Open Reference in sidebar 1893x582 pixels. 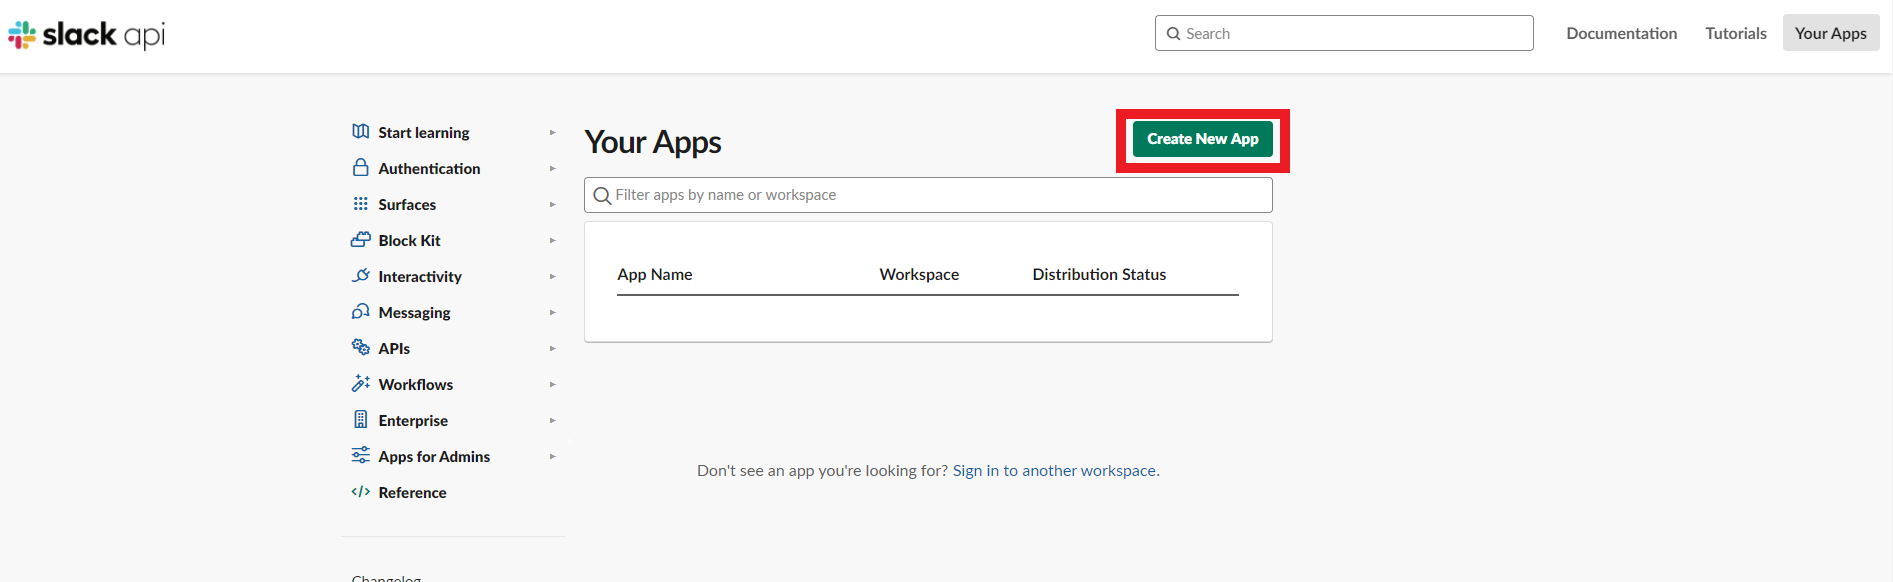[x=412, y=492]
